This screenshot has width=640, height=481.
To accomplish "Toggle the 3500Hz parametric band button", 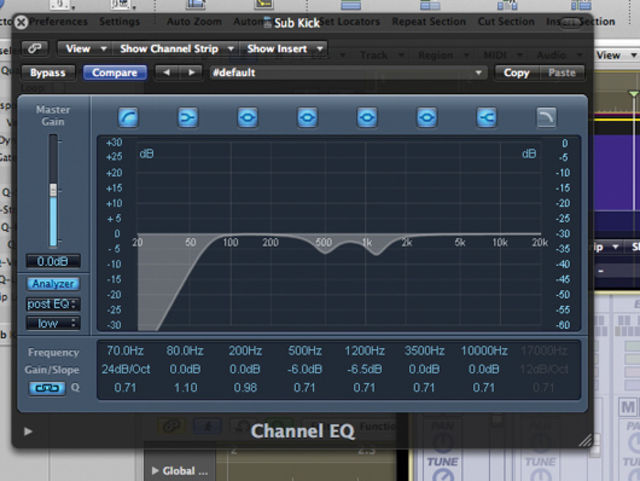I will pyautogui.click(x=427, y=118).
